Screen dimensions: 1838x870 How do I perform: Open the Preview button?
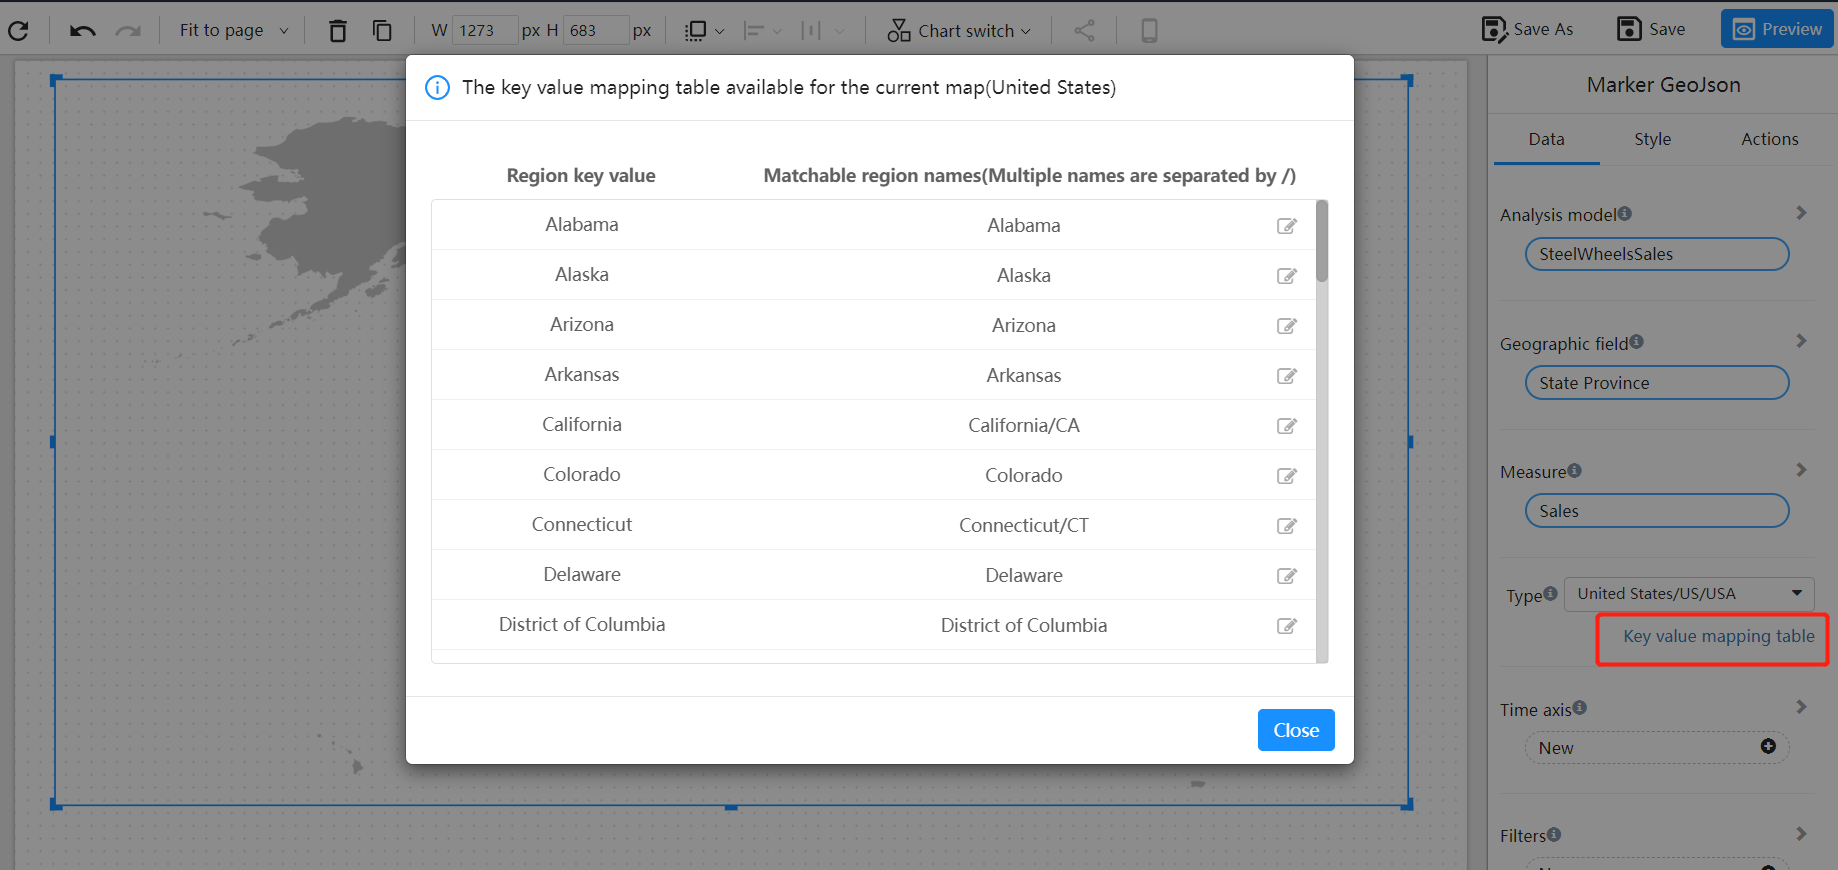[x=1777, y=30]
